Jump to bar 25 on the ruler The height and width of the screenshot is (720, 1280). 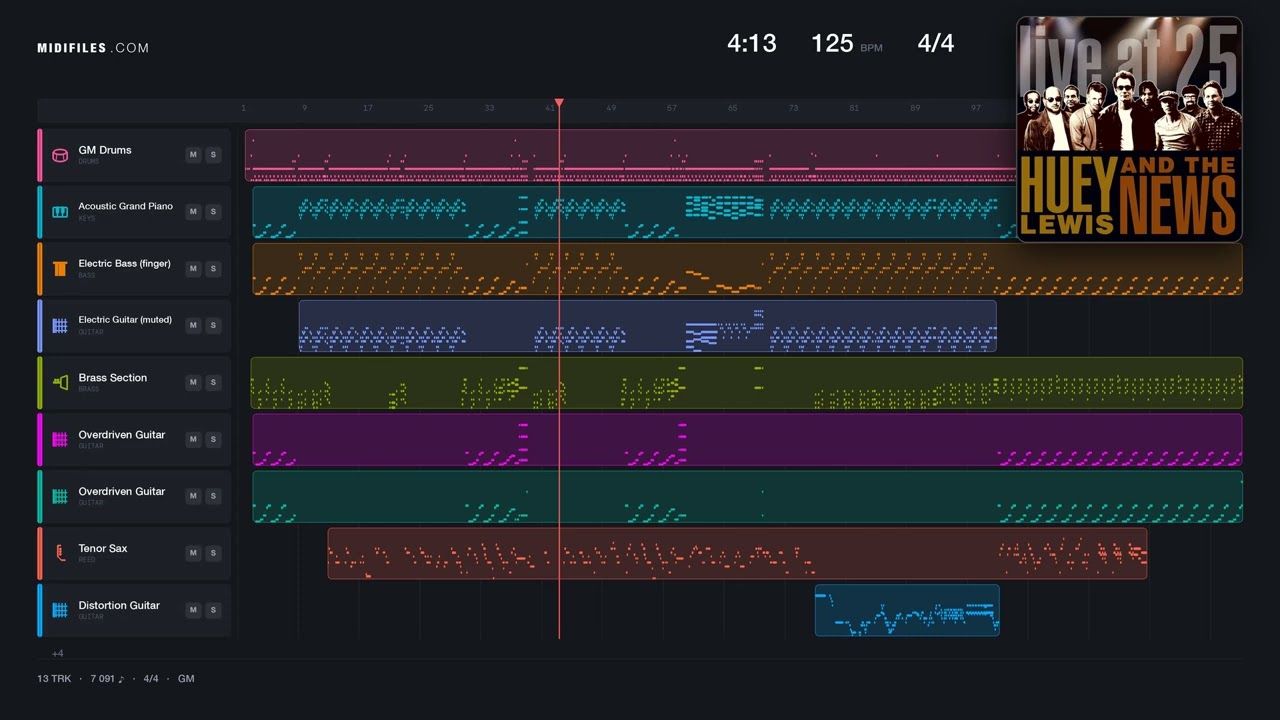(428, 108)
